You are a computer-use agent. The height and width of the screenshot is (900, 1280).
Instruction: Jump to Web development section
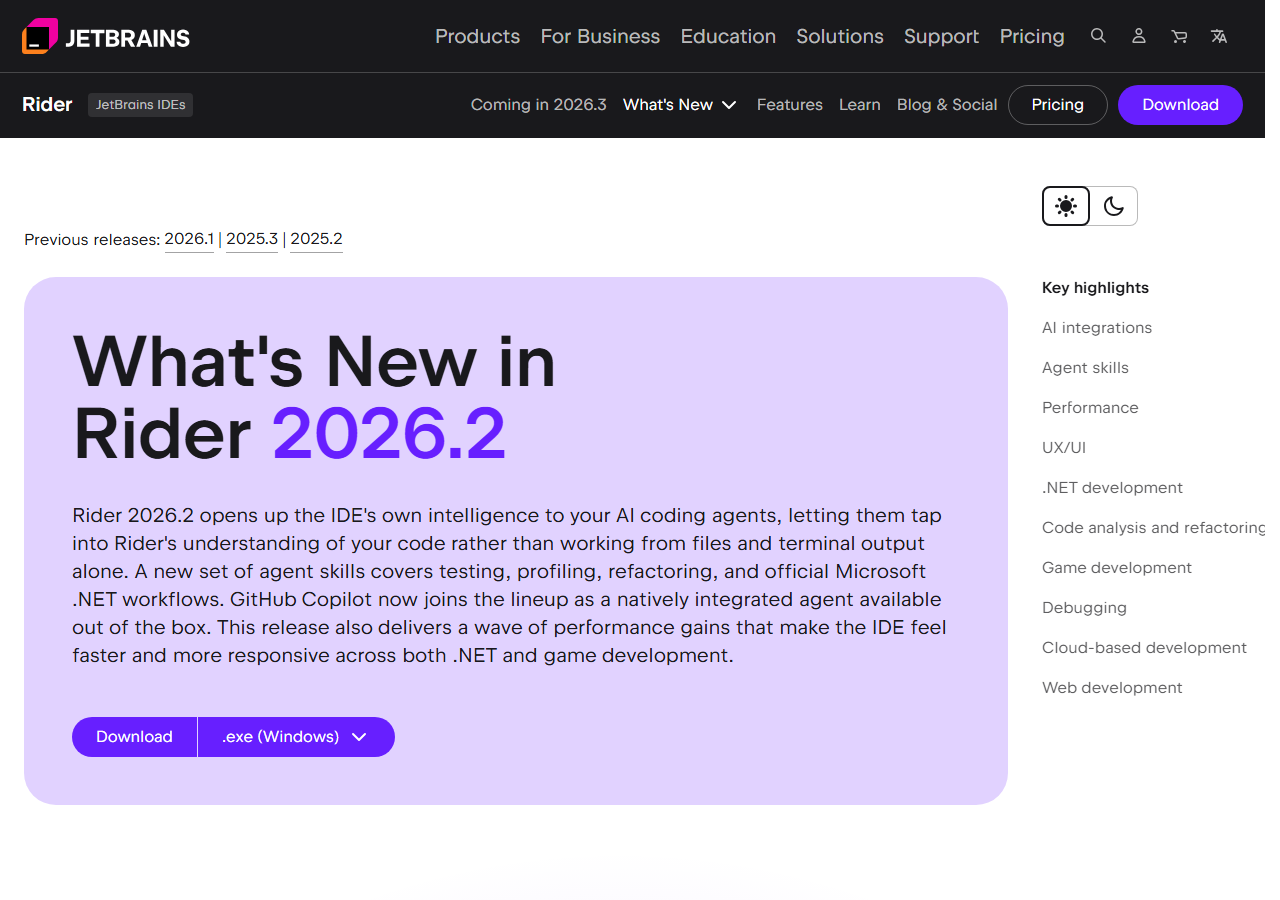click(x=1112, y=688)
